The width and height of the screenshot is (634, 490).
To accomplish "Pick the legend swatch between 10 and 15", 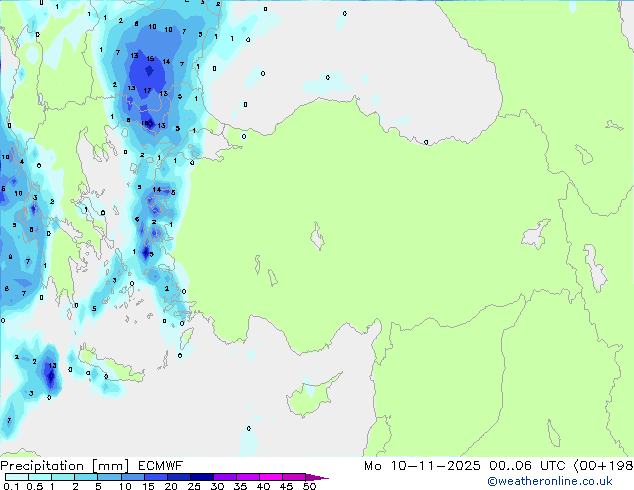I will [x=132, y=477].
